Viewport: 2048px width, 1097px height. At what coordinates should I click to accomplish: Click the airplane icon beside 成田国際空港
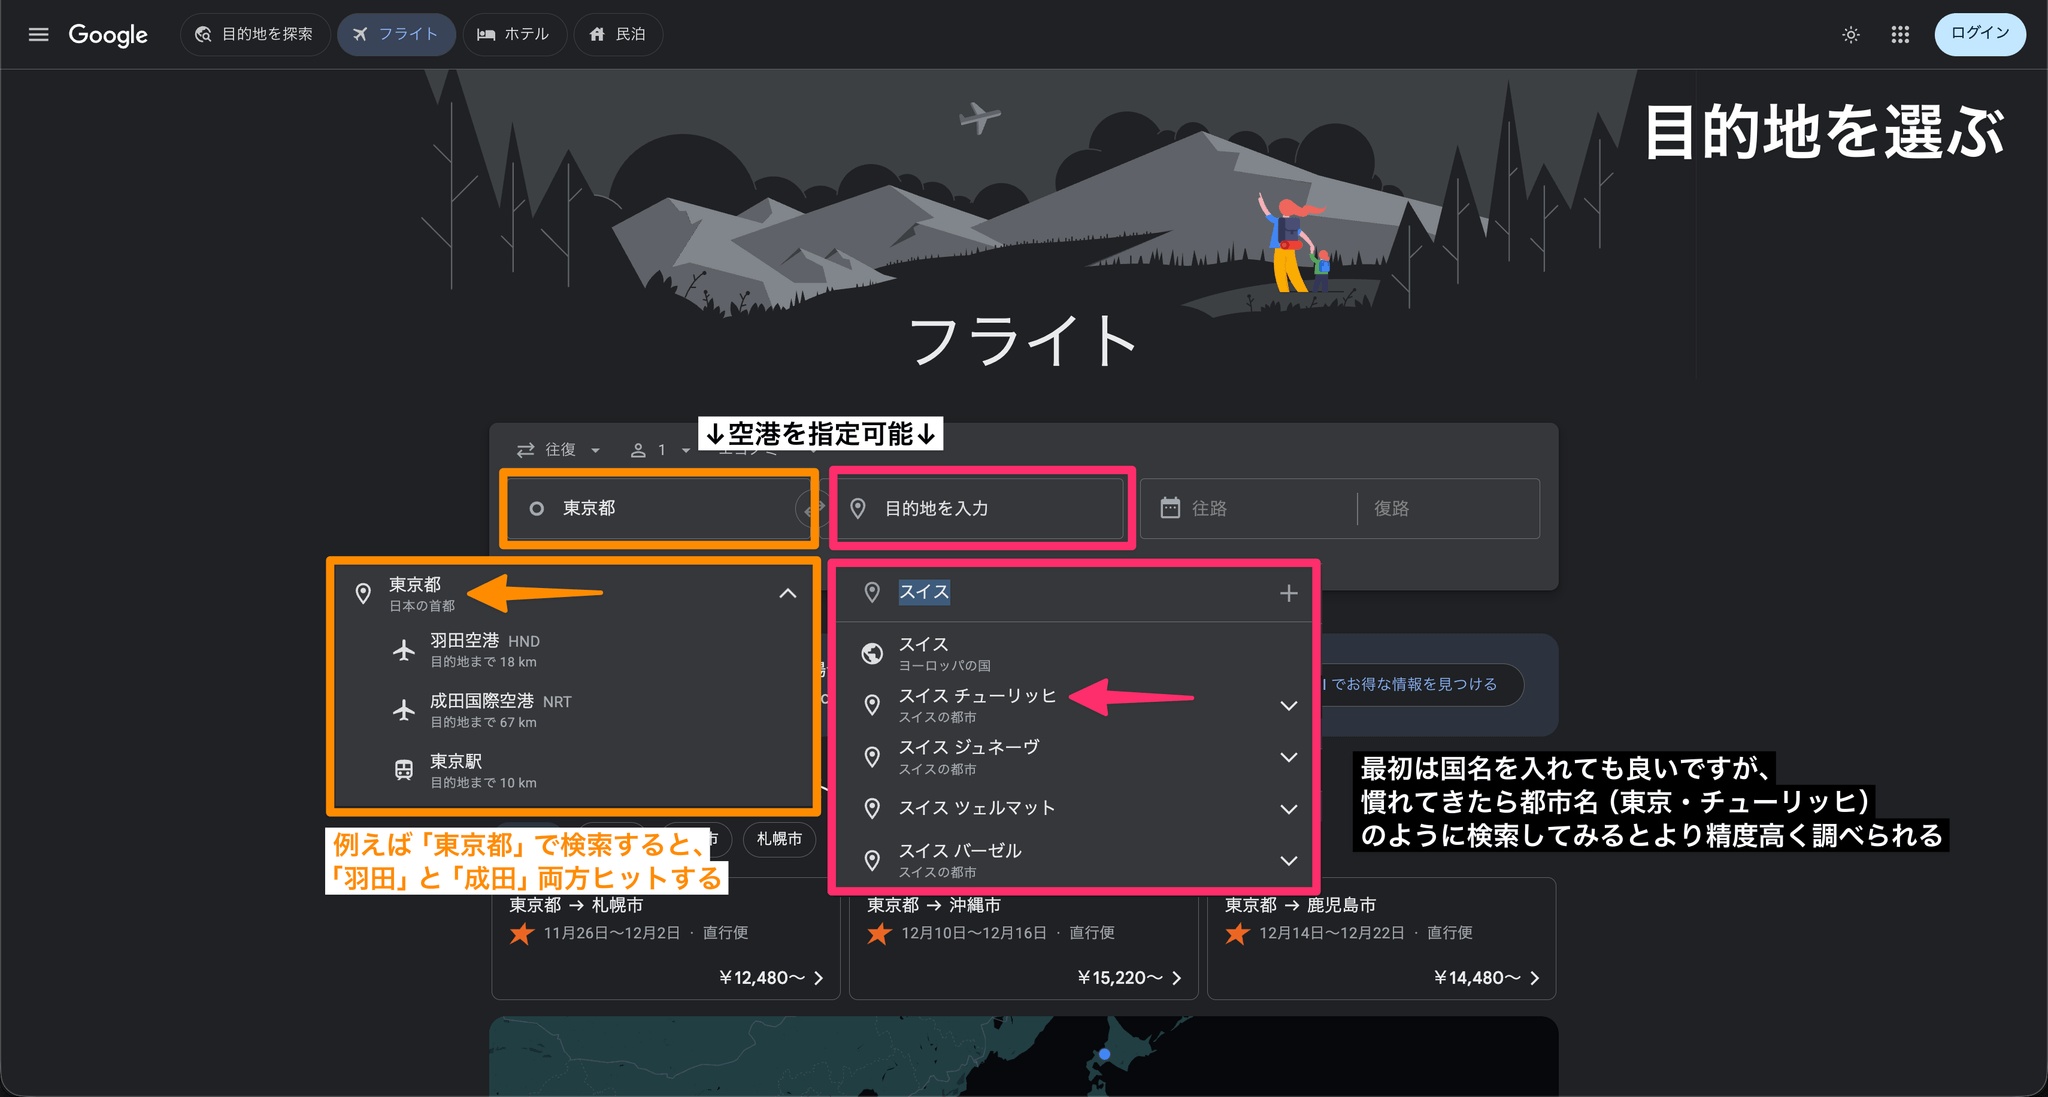404,710
